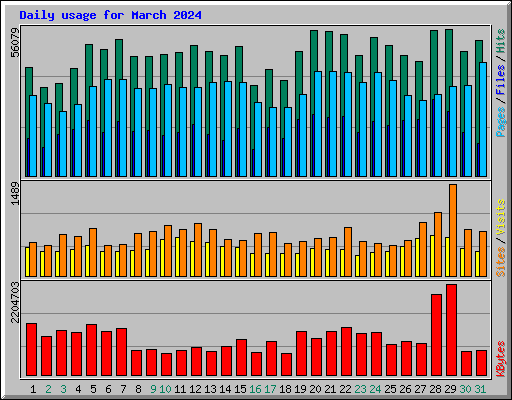This screenshot has height=400, width=512.
Task: Click the cyan pages bar for day 31
Action: pyautogui.click(x=483, y=119)
